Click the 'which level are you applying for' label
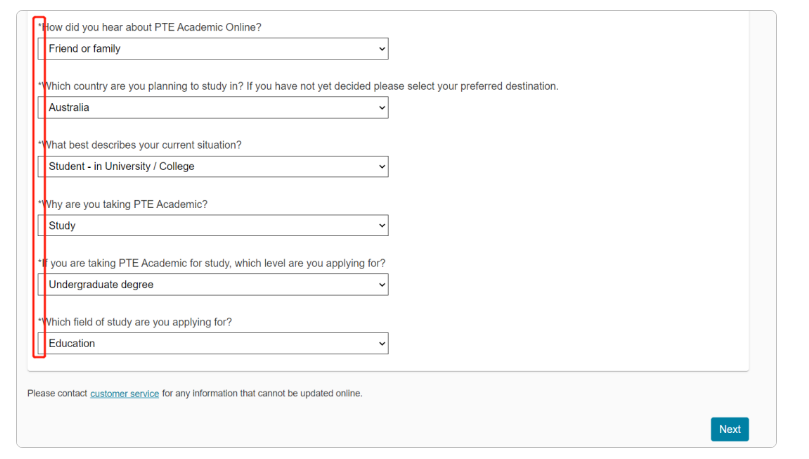The image size is (809, 459). pos(212,263)
